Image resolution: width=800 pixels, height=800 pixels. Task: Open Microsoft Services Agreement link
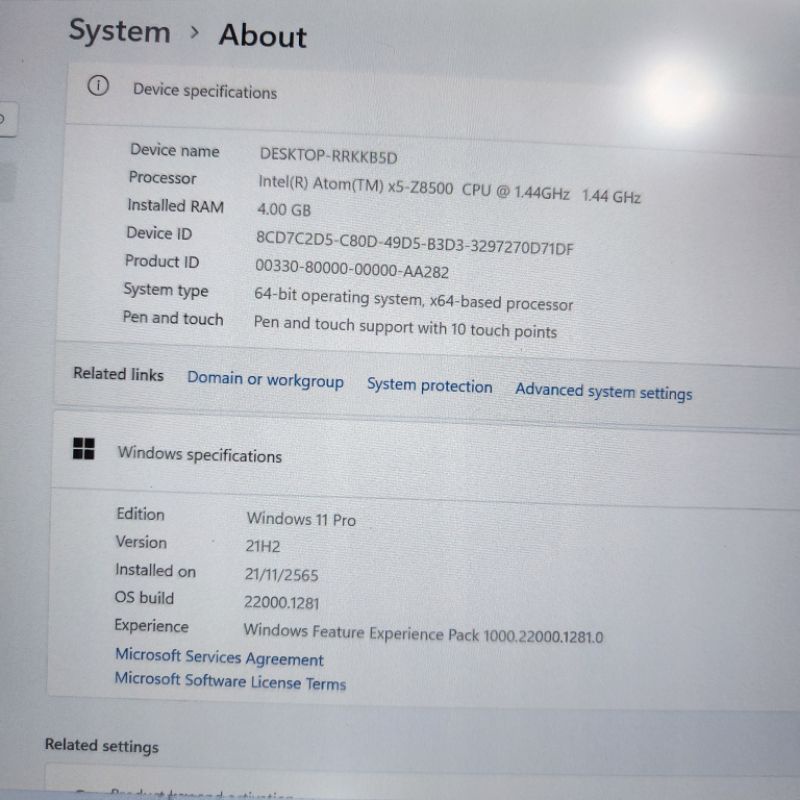219,657
